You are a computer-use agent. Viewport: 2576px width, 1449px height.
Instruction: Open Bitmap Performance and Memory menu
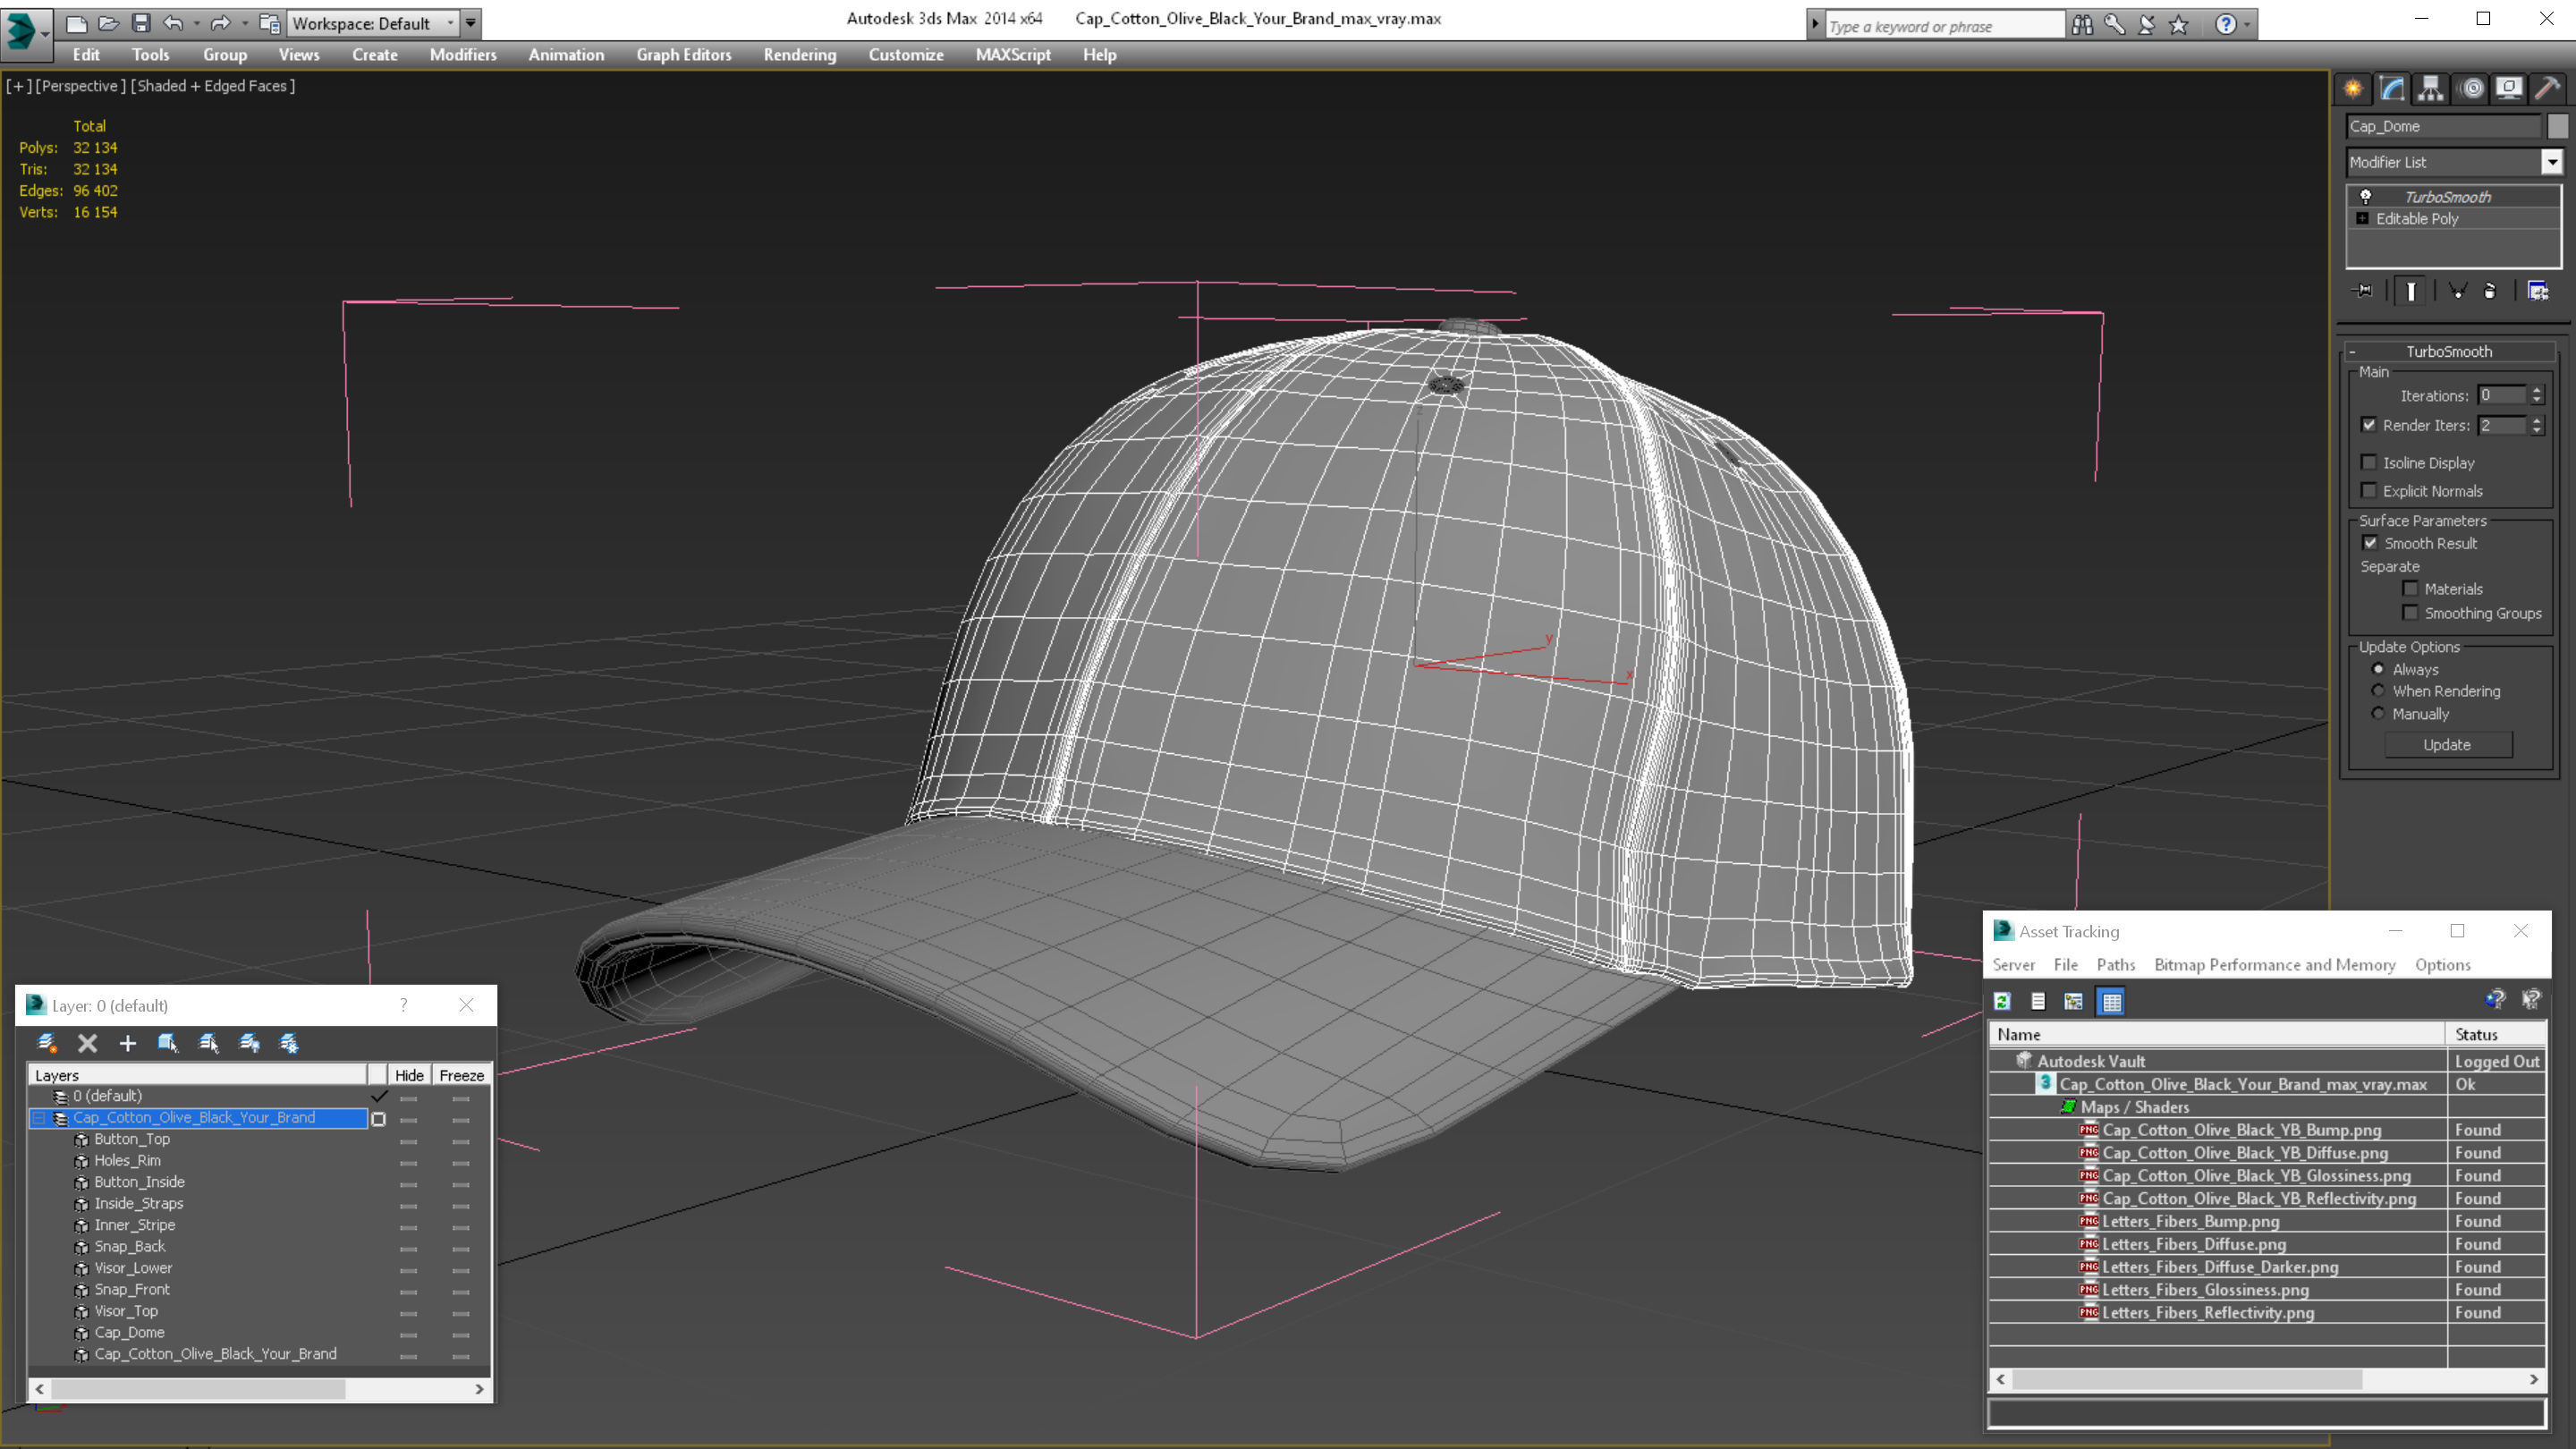2275,965
